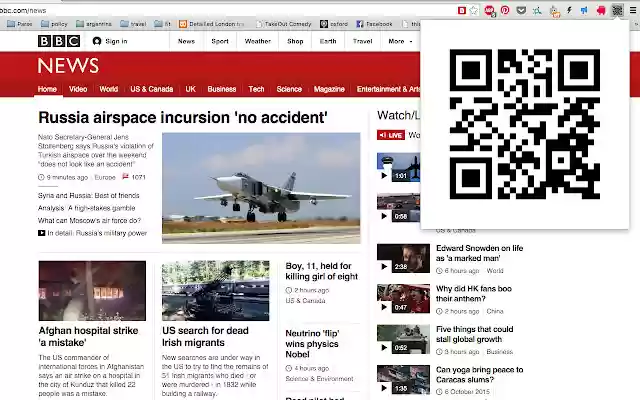Viewport: 640px width, 400px height.
Task: Open 'Syria and Russia: Best of friends' link
Action: point(89,195)
